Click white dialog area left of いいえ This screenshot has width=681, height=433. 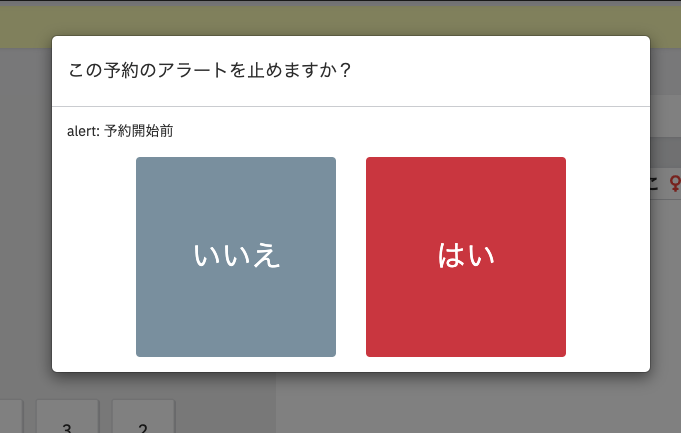pyautogui.click(x=94, y=256)
